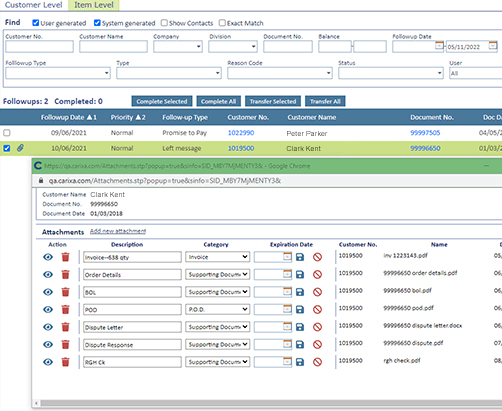Enable Show Contacts checkbox
The height and width of the screenshot is (411, 502).
click(x=164, y=23)
